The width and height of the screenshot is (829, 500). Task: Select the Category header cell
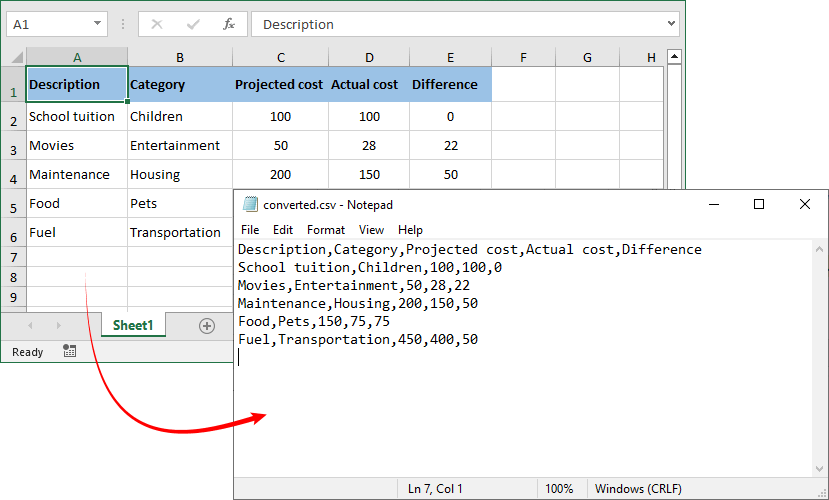180,84
